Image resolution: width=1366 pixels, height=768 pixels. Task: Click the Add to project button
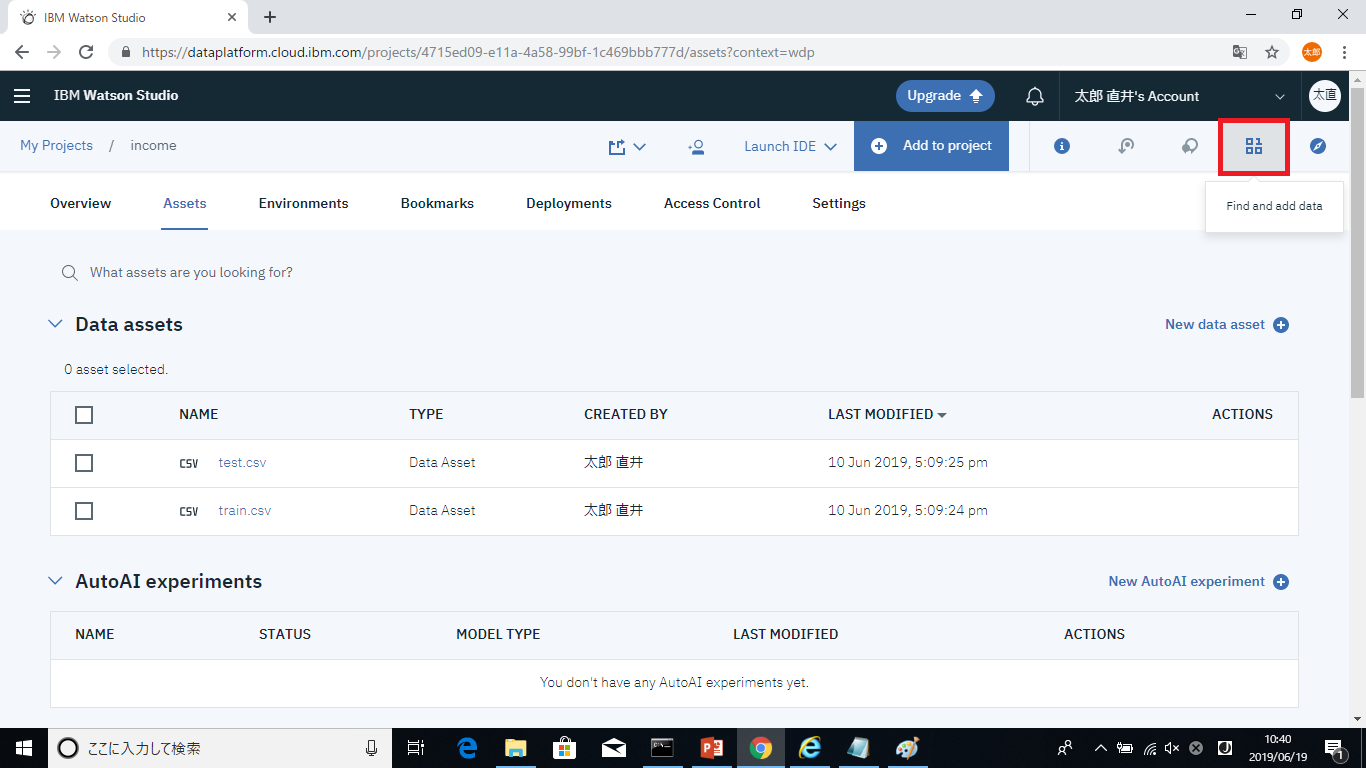click(x=931, y=146)
